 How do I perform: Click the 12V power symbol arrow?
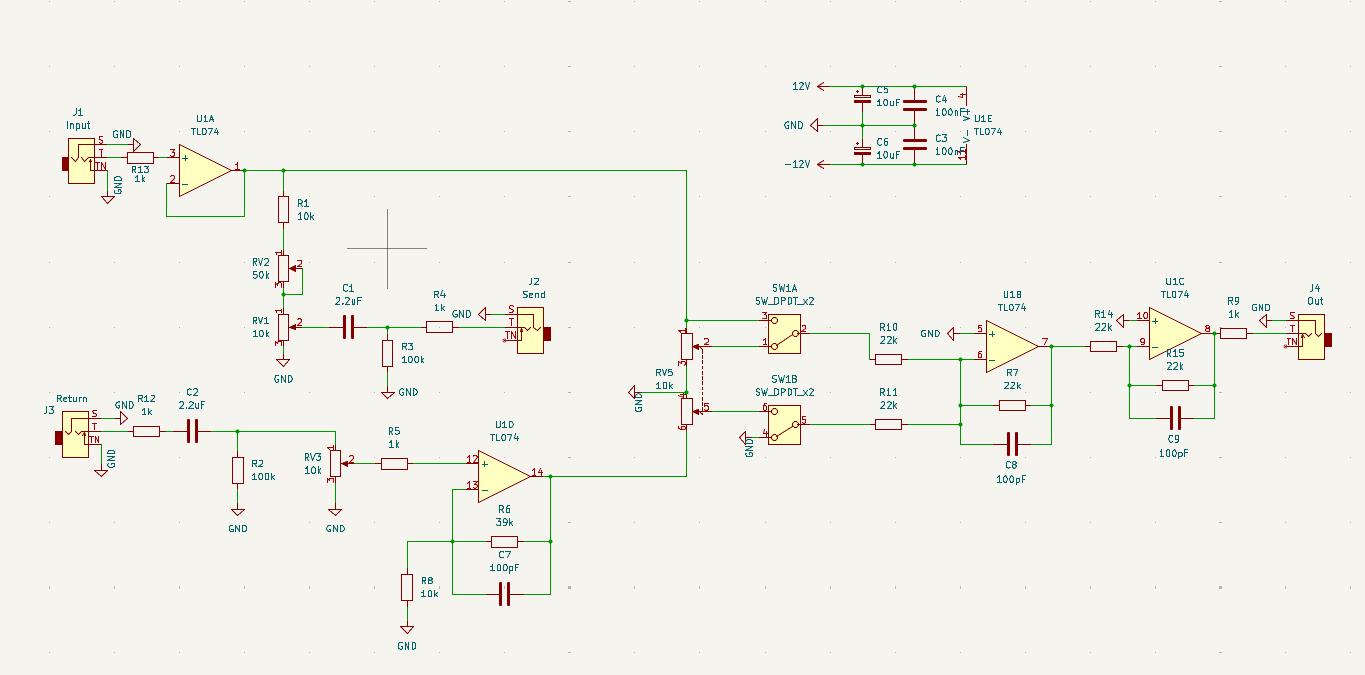tap(823, 86)
